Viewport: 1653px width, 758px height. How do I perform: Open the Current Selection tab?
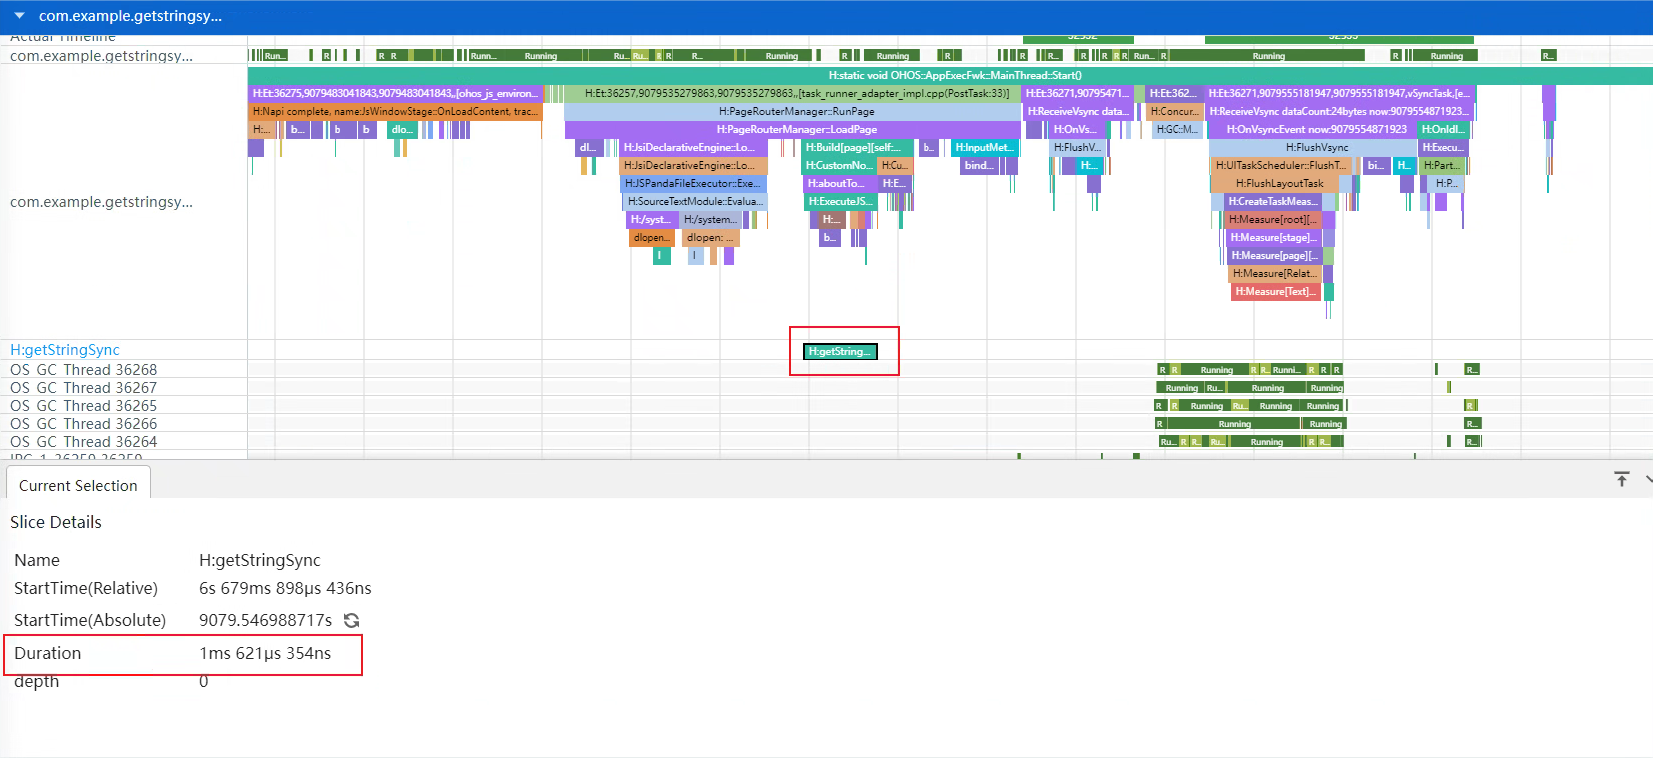click(x=78, y=485)
